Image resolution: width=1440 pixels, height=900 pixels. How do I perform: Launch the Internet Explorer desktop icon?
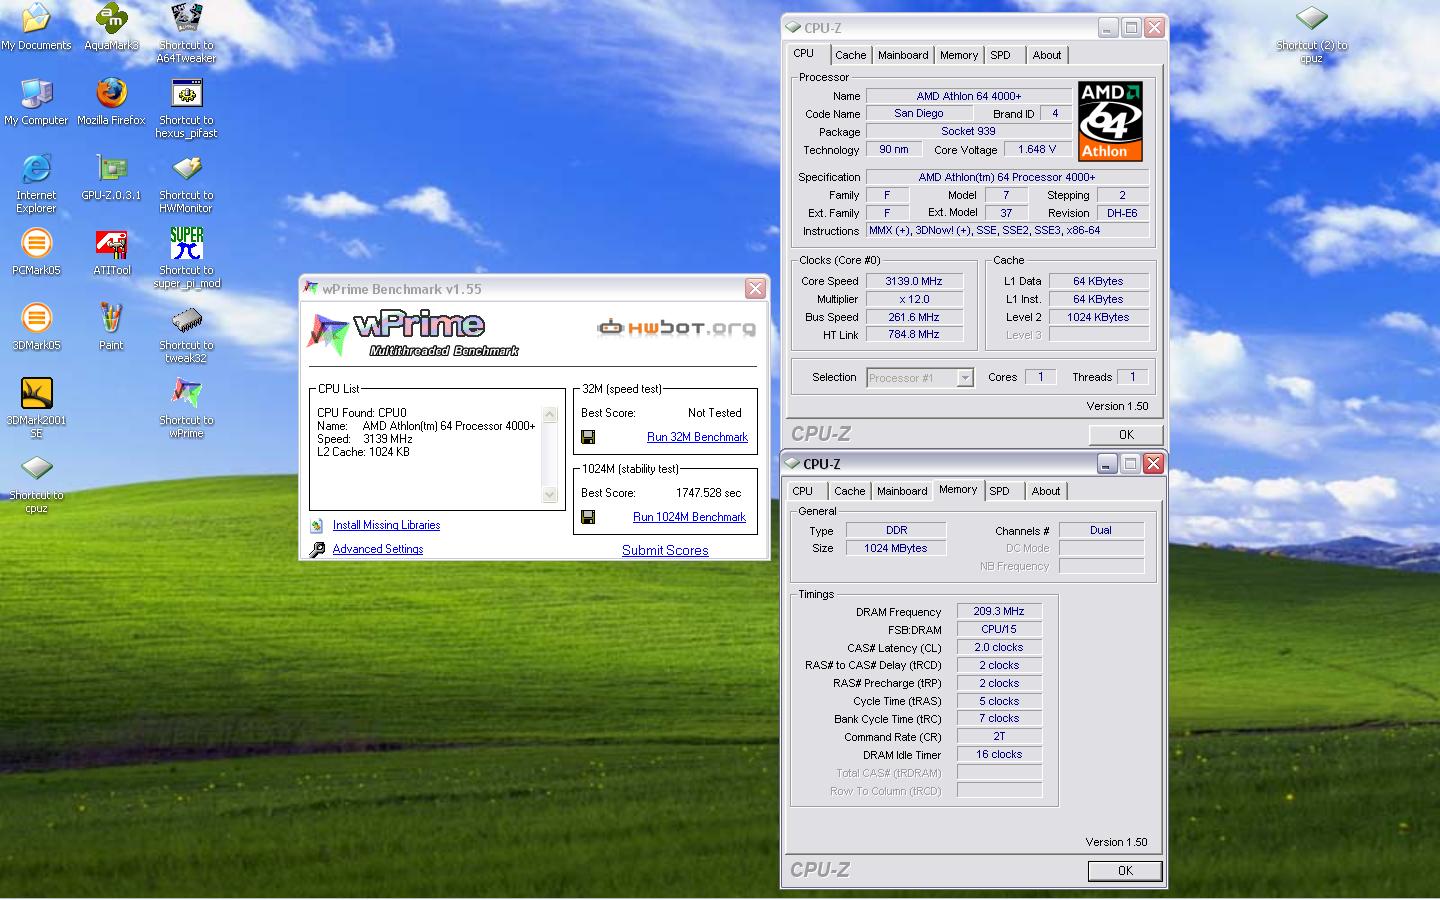tap(36, 168)
